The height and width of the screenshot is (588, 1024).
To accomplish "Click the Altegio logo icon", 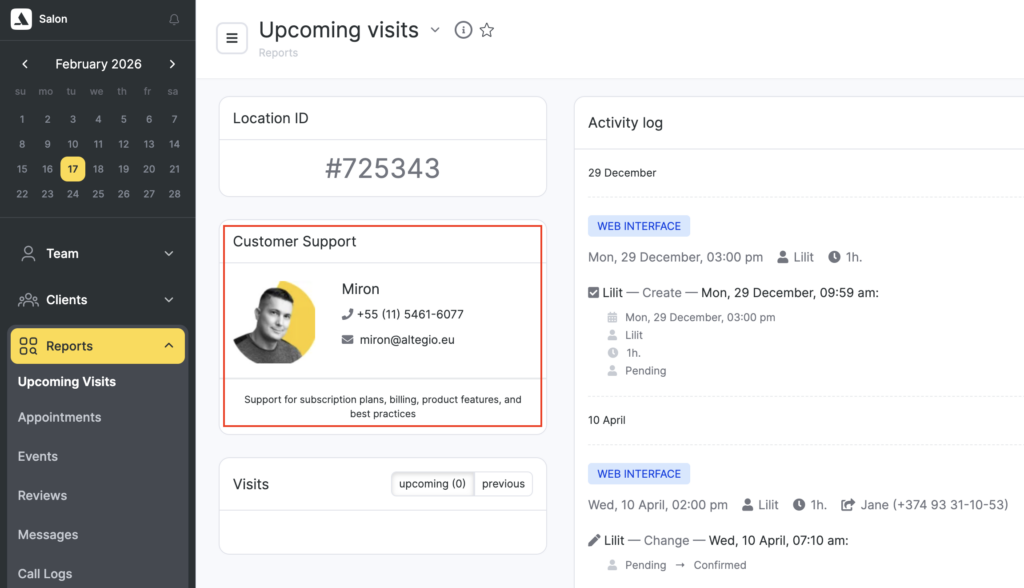I will pyautogui.click(x=21, y=20).
